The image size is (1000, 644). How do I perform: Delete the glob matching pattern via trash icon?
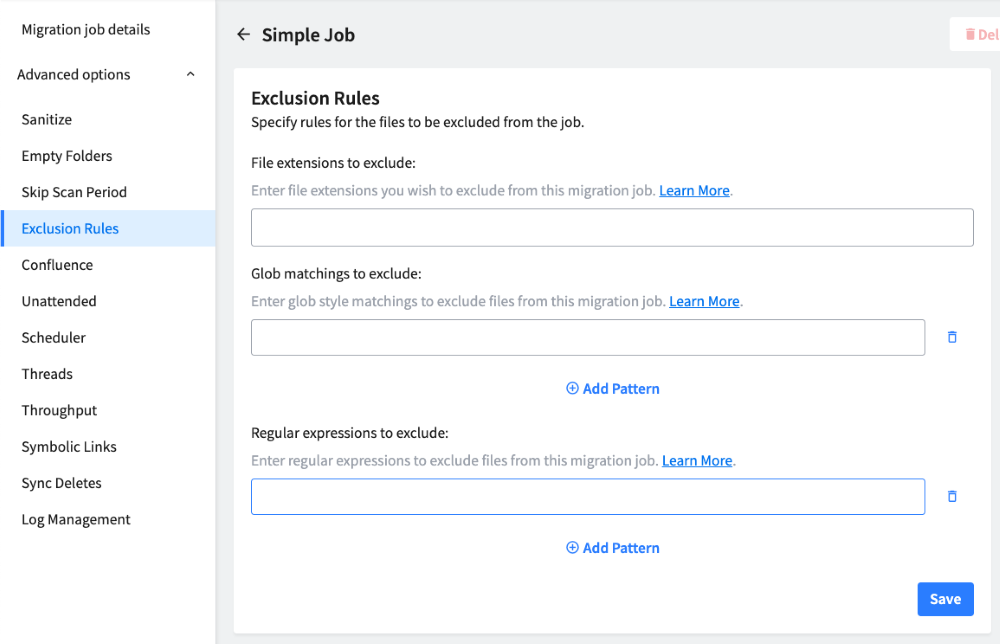951,337
